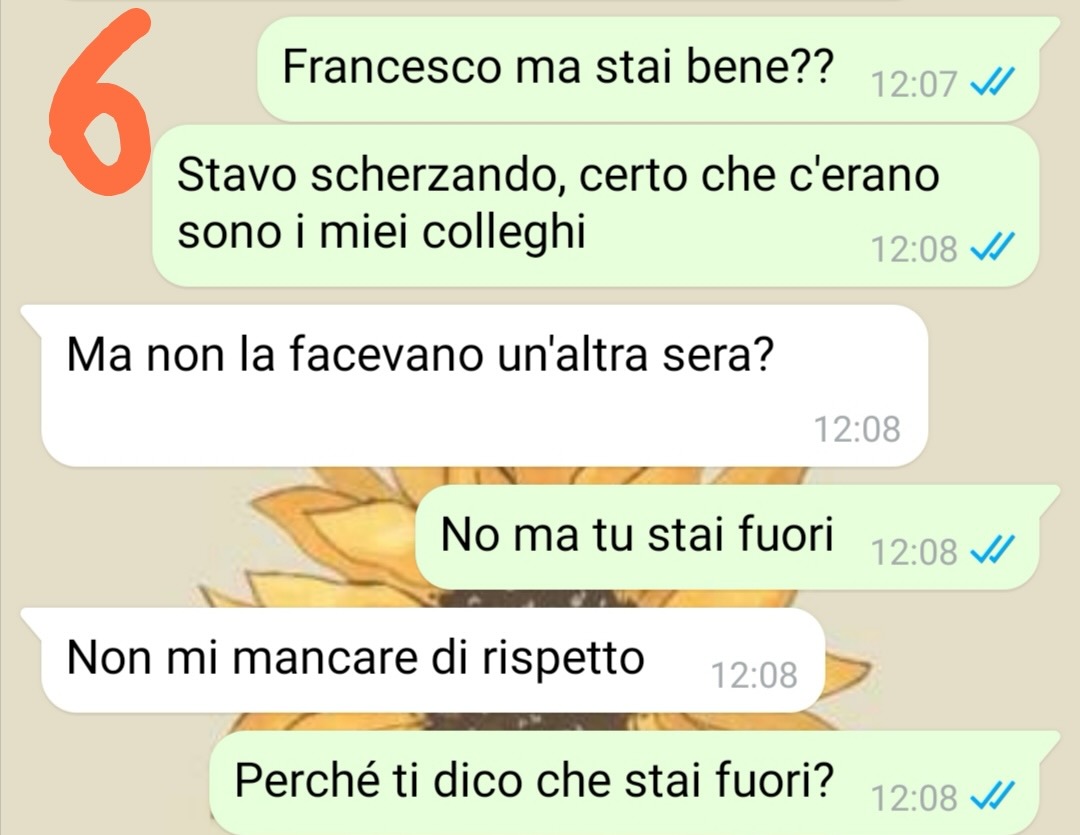Viewport: 1080px width, 835px height.
Task: Tap the blue read-receipt checkmarks at 12:07
Action: tap(992, 83)
